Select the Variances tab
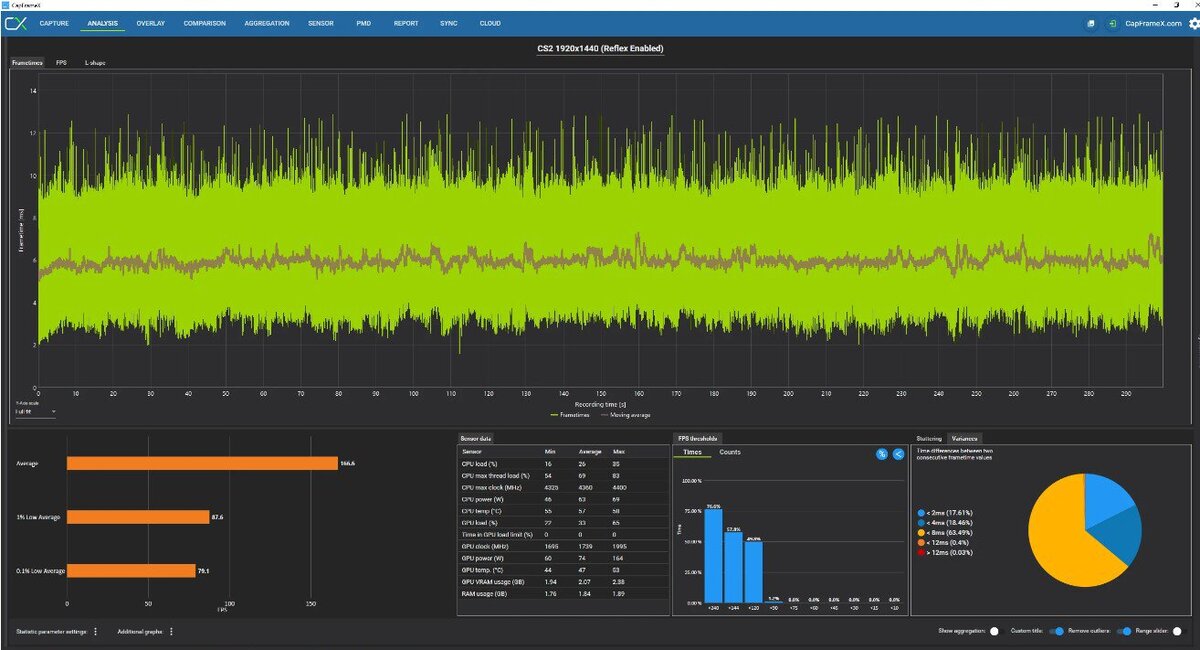1200x650 pixels. [965, 438]
